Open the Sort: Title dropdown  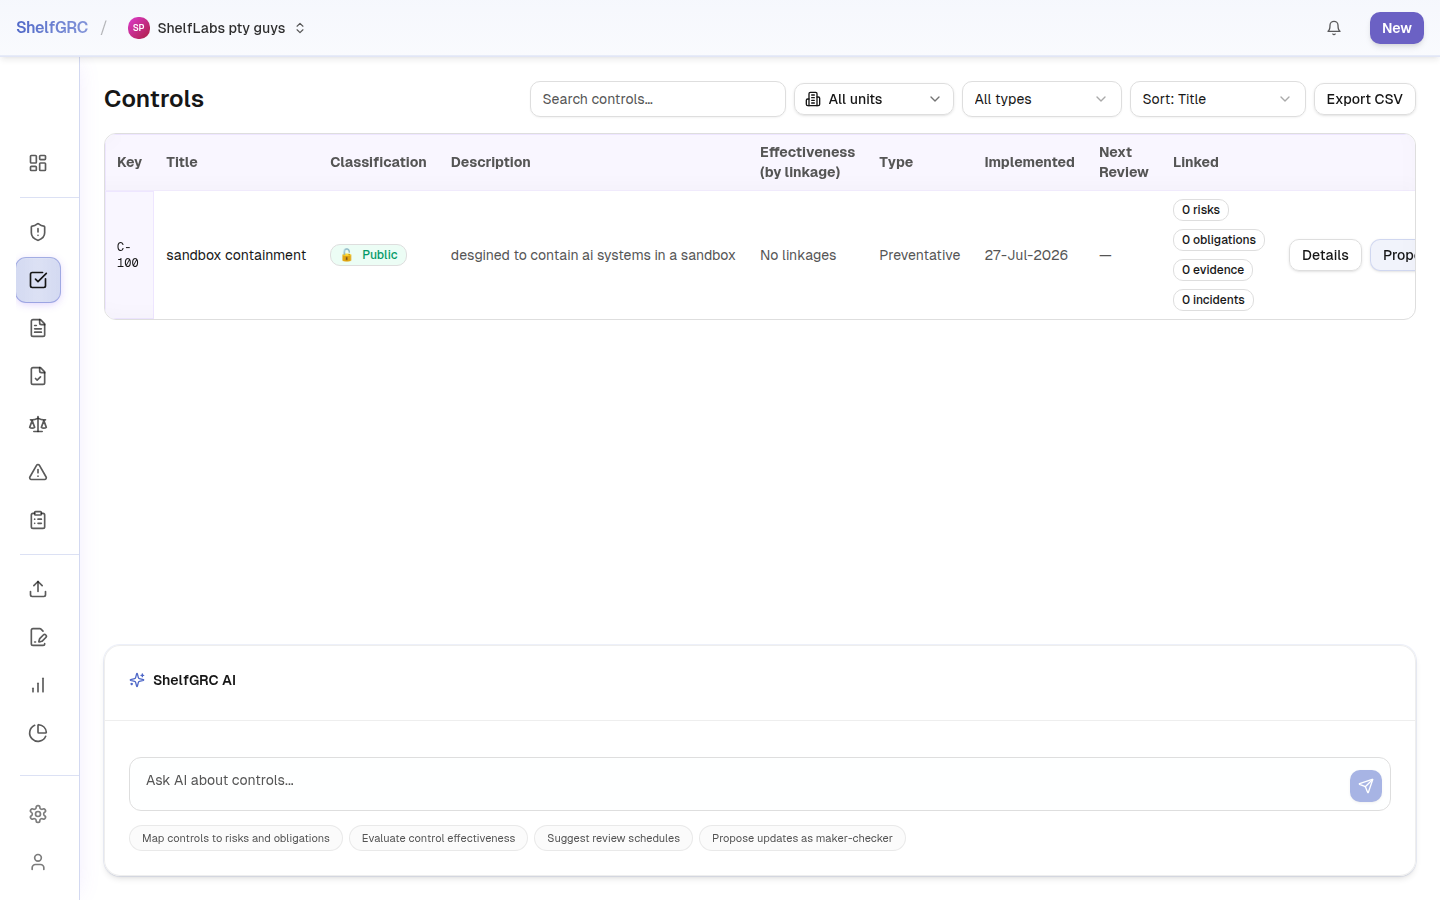tap(1218, 99)
